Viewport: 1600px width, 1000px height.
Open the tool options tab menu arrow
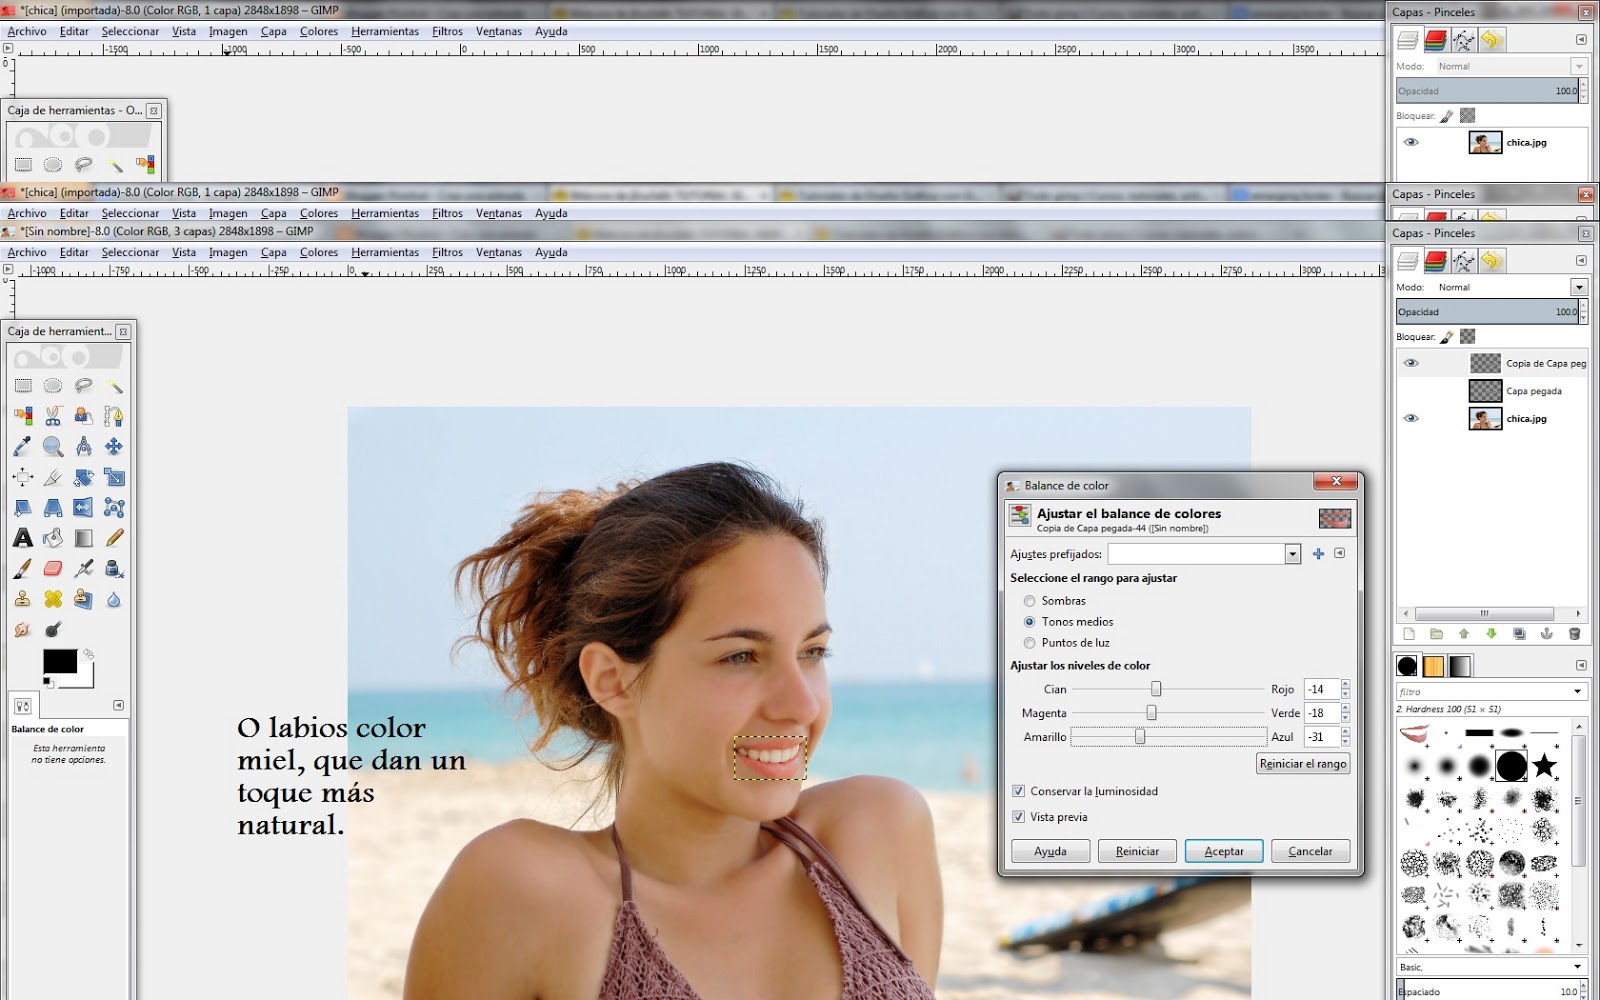pos(118,705)
